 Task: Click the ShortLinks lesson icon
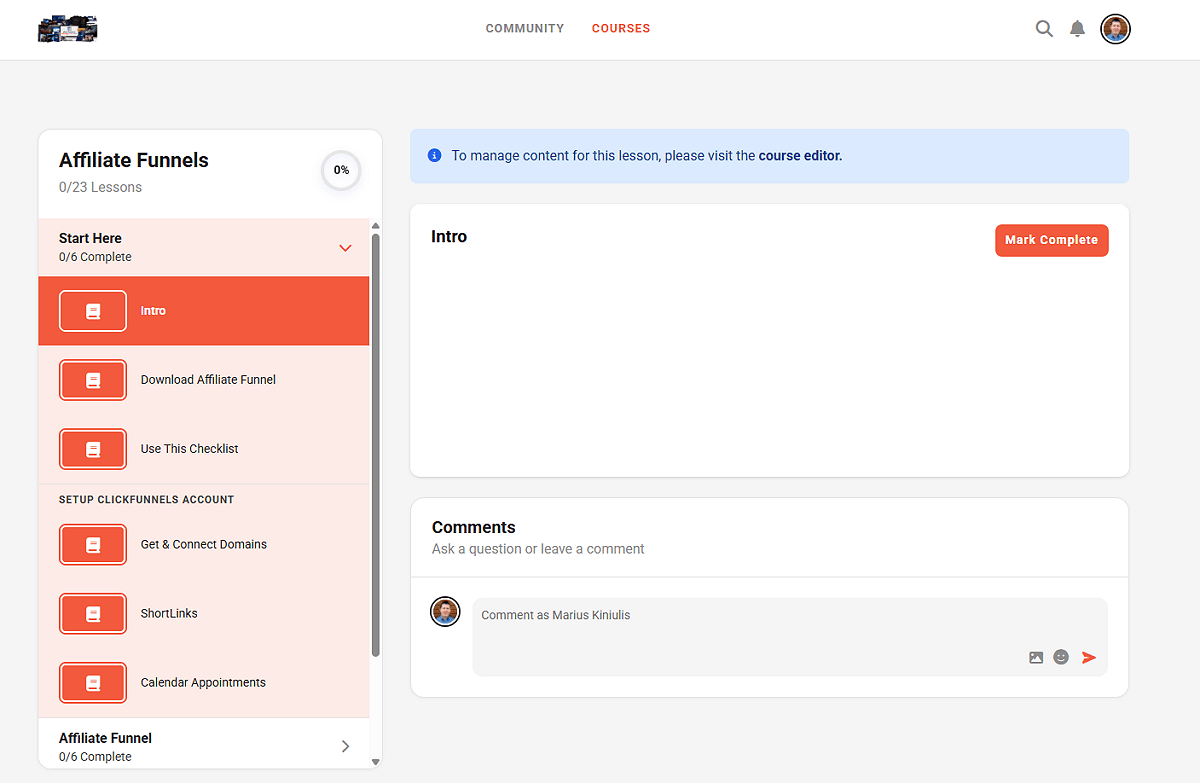point(93,614)
